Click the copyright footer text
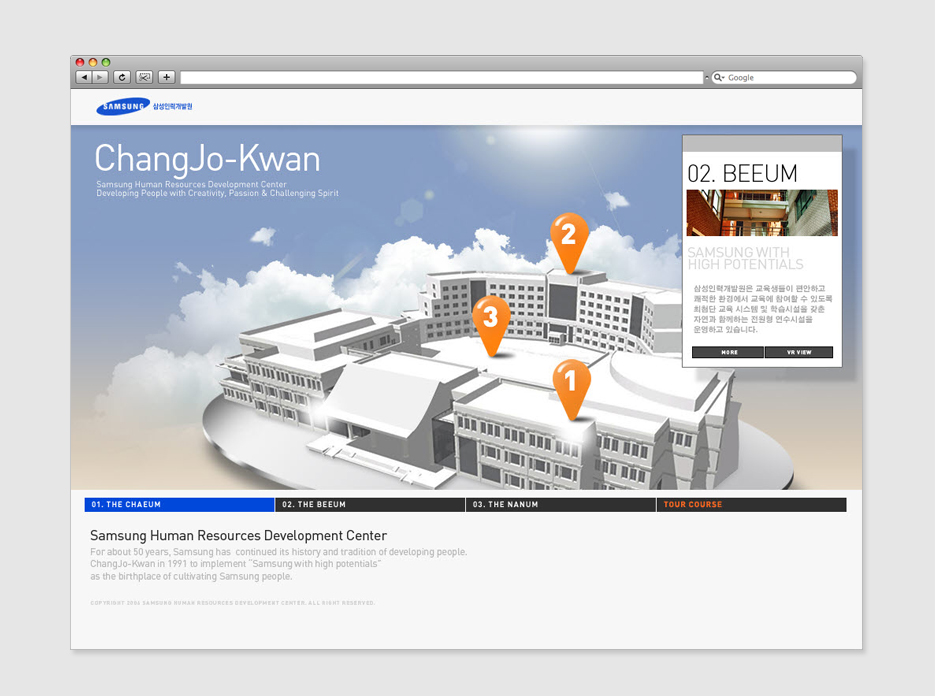The height and width of the screenshot is (696, 935). point(233,603)
